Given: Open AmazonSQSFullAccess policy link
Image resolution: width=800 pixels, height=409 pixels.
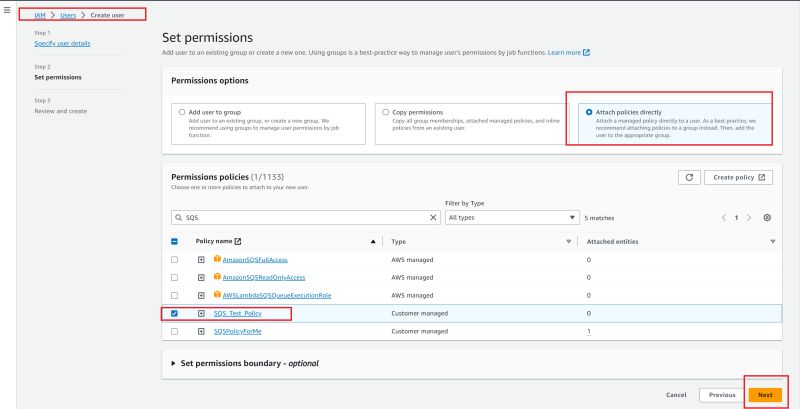Looking at the screenshot, I should pos(255,260).
